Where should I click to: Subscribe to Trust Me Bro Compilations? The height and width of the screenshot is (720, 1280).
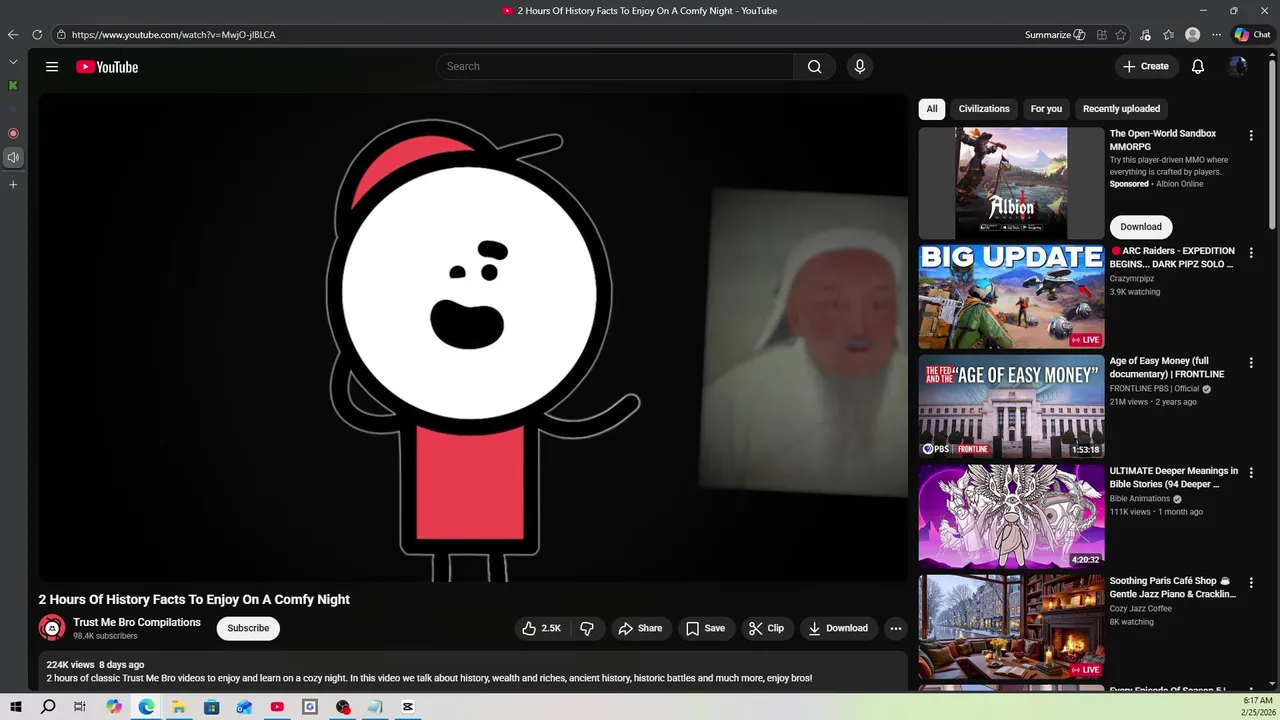(248, 628)
